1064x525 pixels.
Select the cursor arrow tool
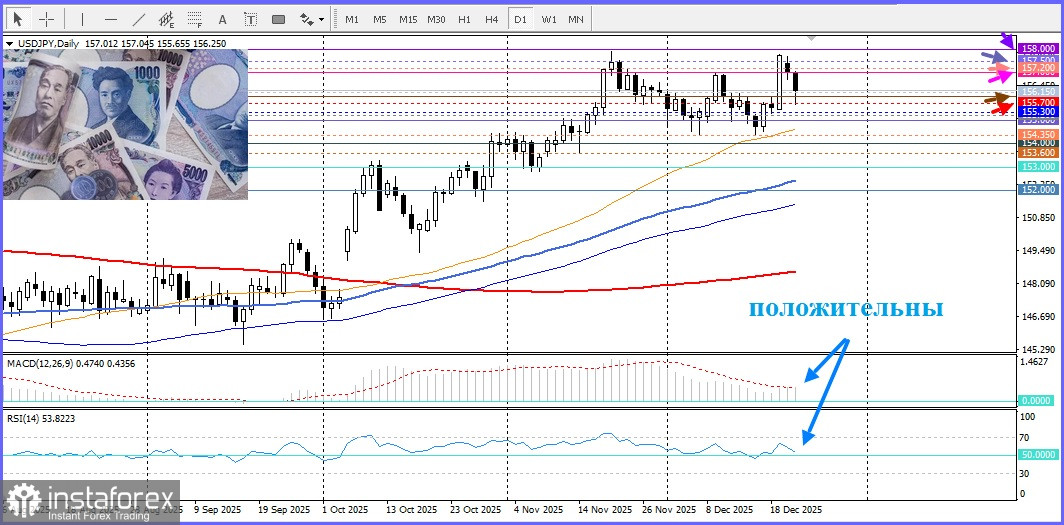(x=18, y=19)
